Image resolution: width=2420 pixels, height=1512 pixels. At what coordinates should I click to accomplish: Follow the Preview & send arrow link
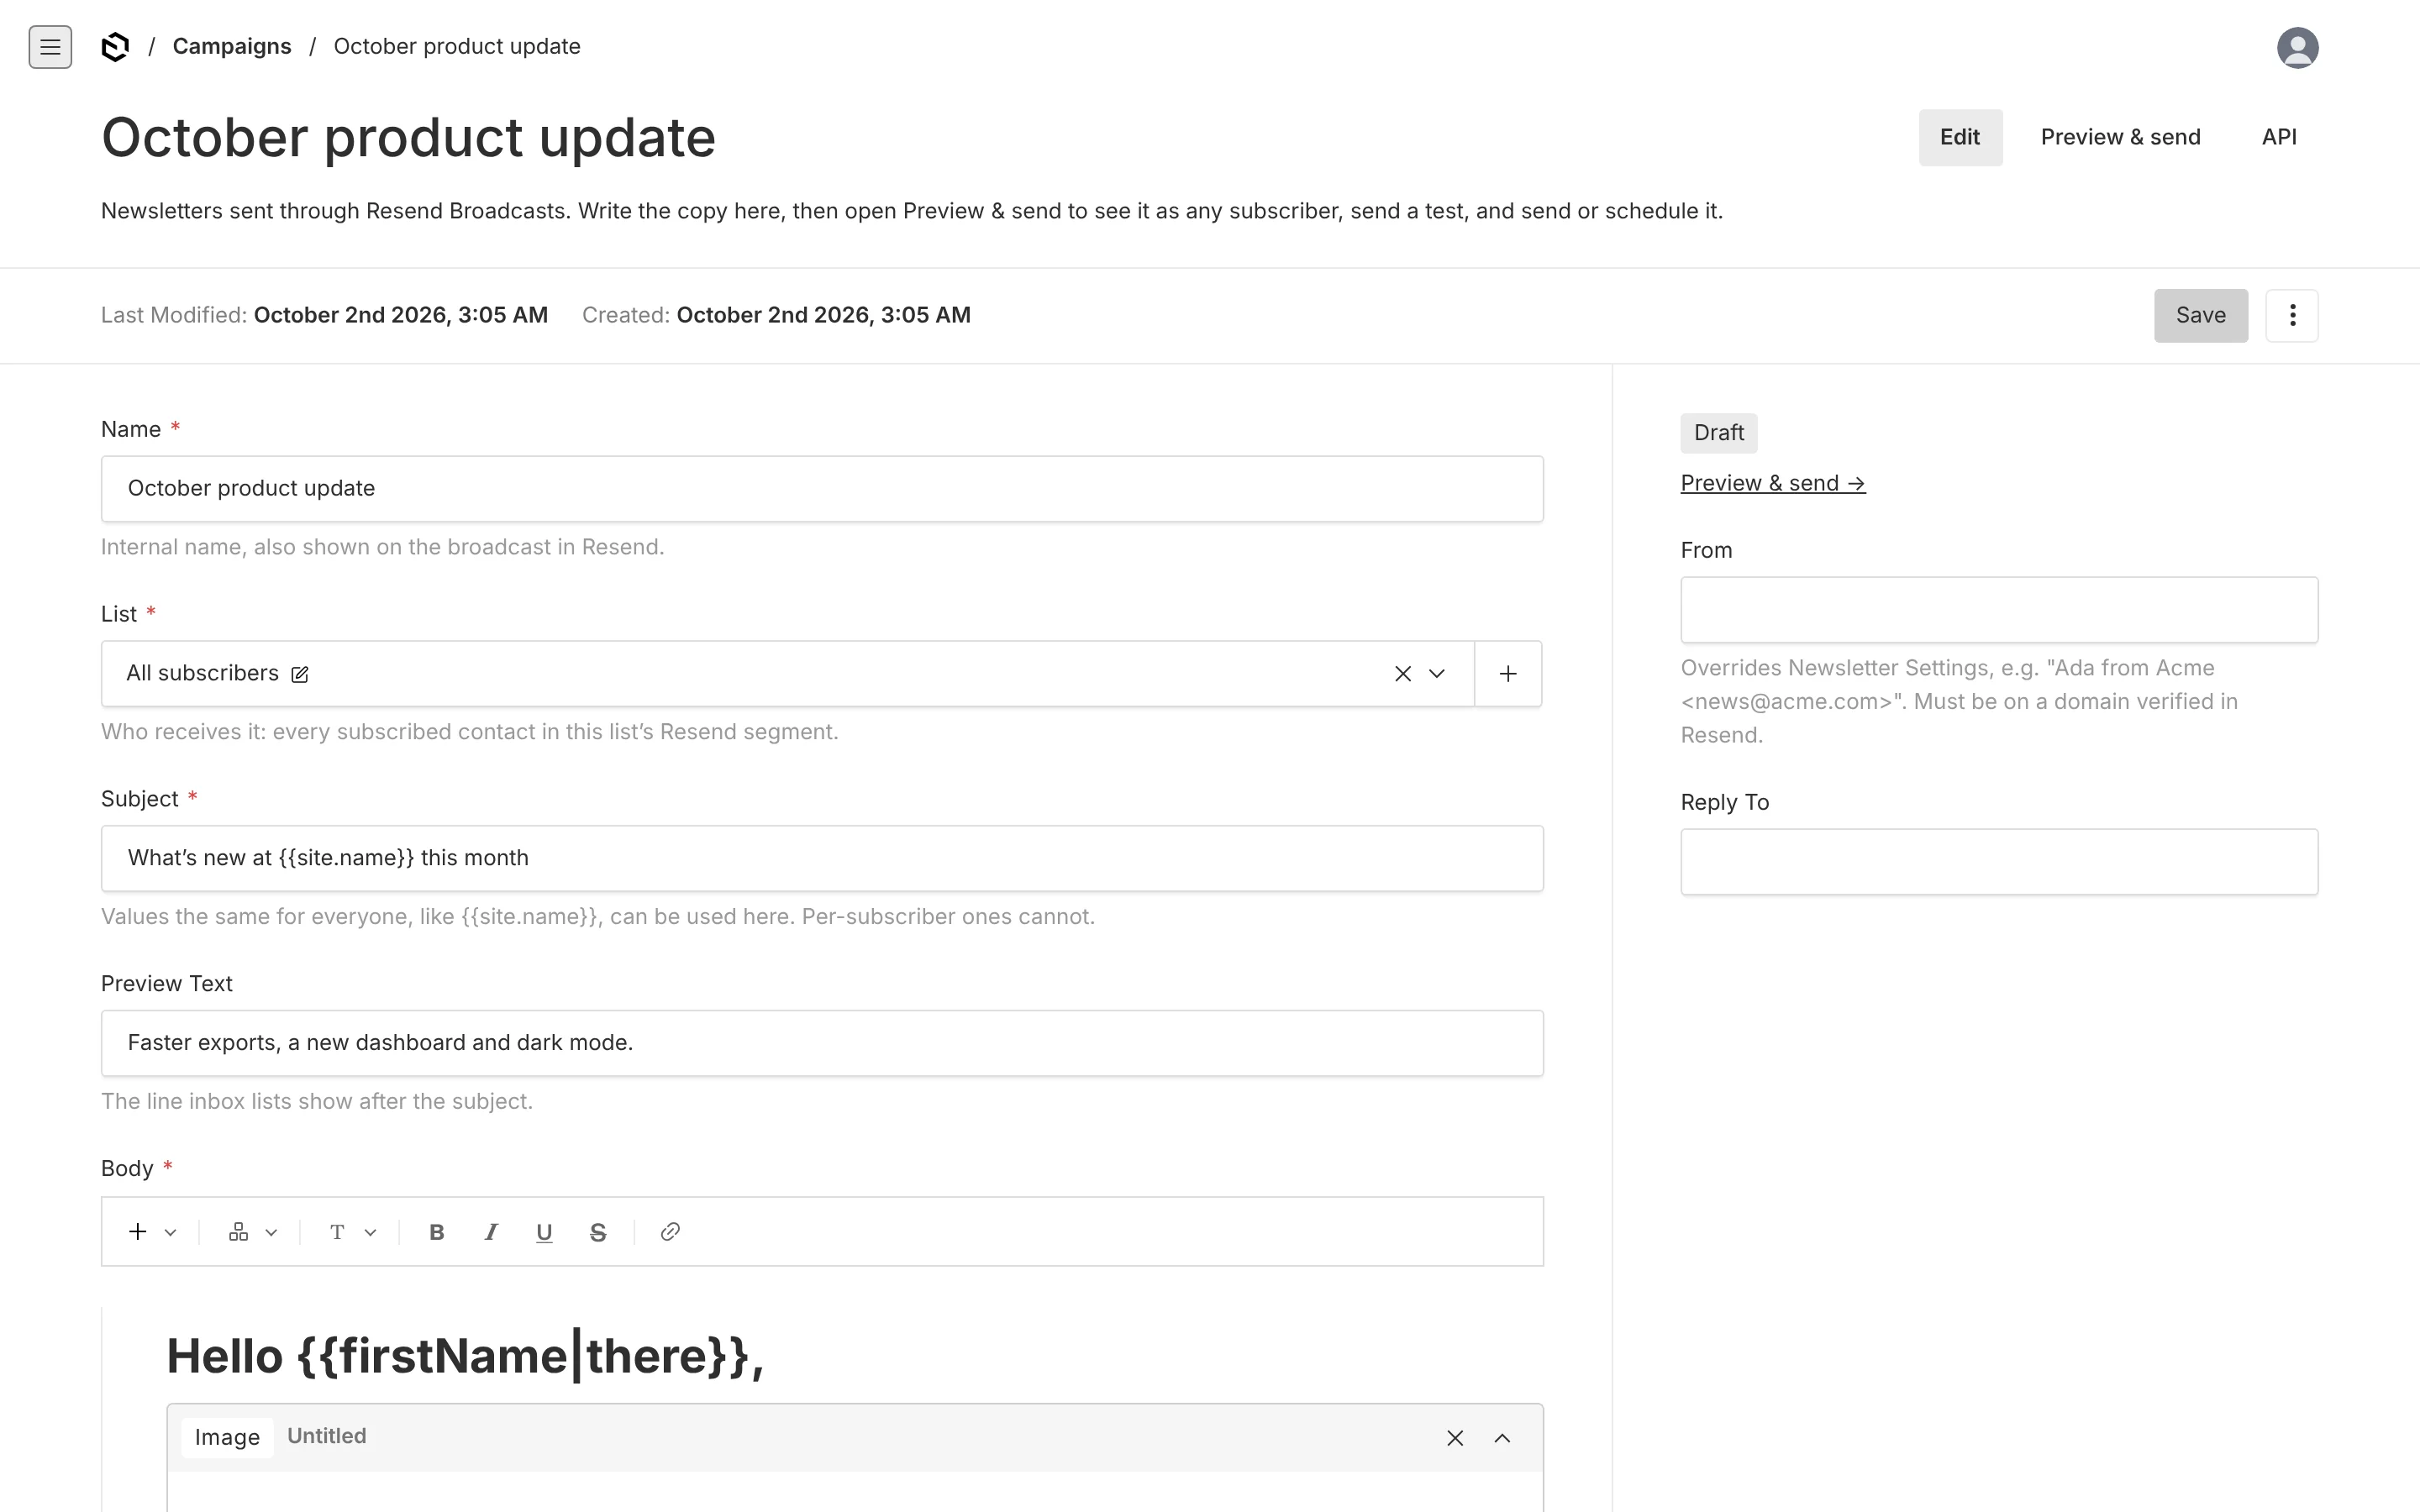[x=1772, y=483]
